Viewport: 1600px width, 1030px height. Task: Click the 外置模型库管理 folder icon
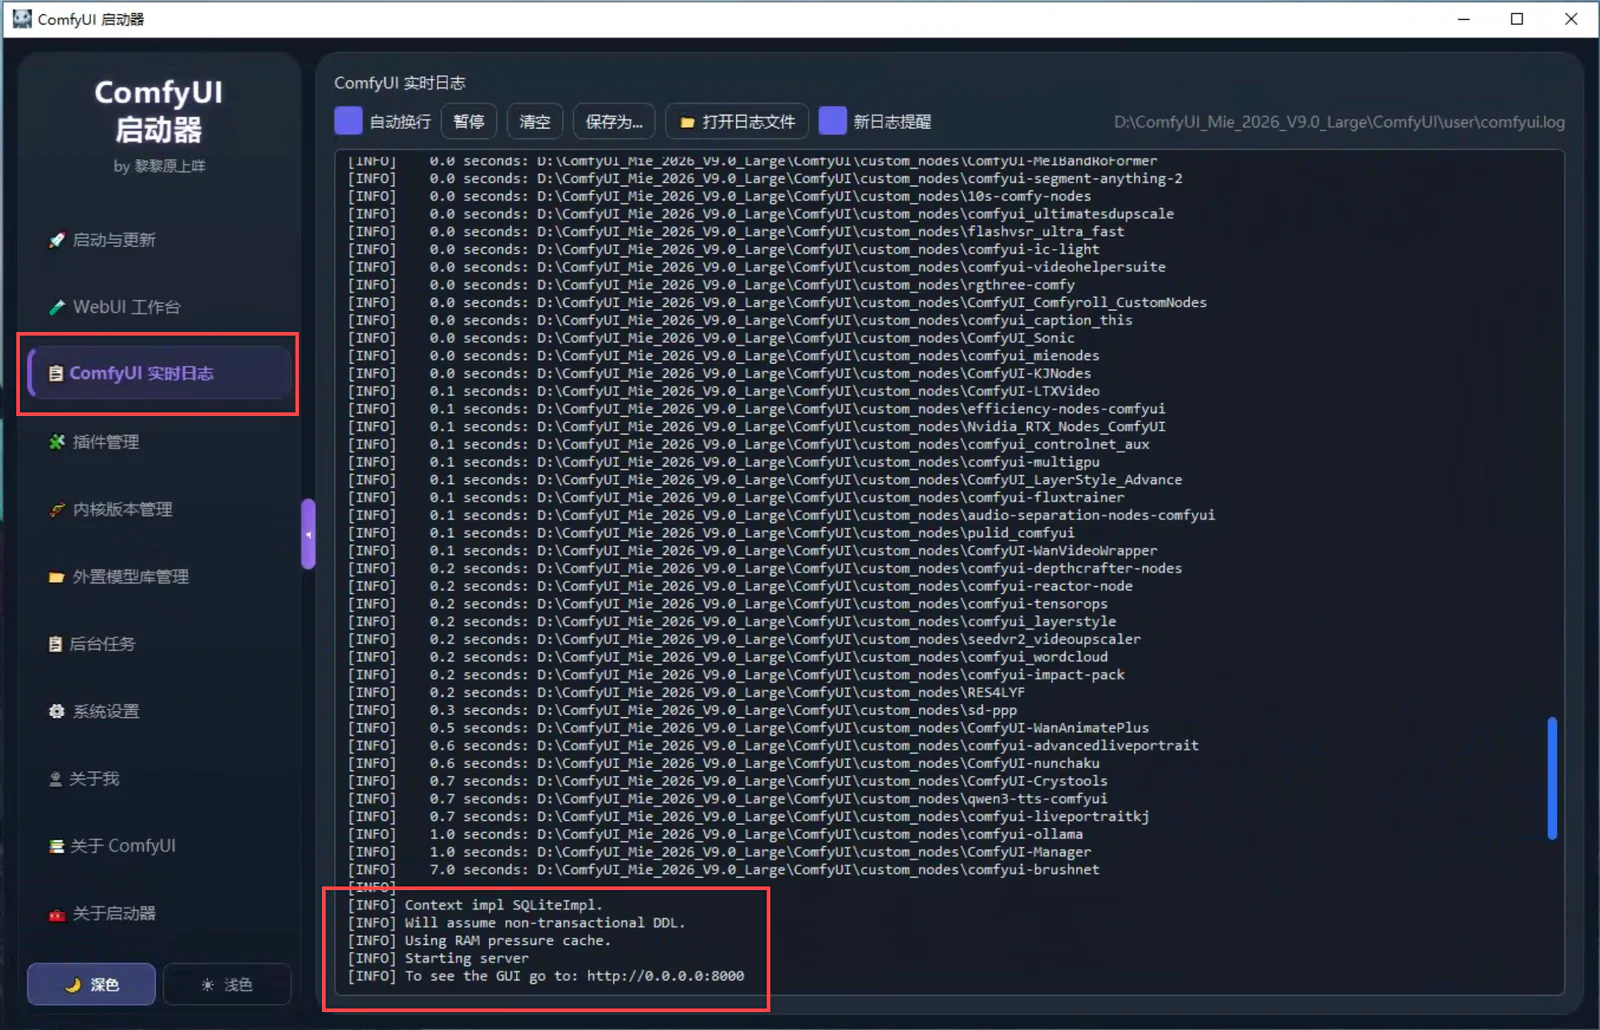57,577
